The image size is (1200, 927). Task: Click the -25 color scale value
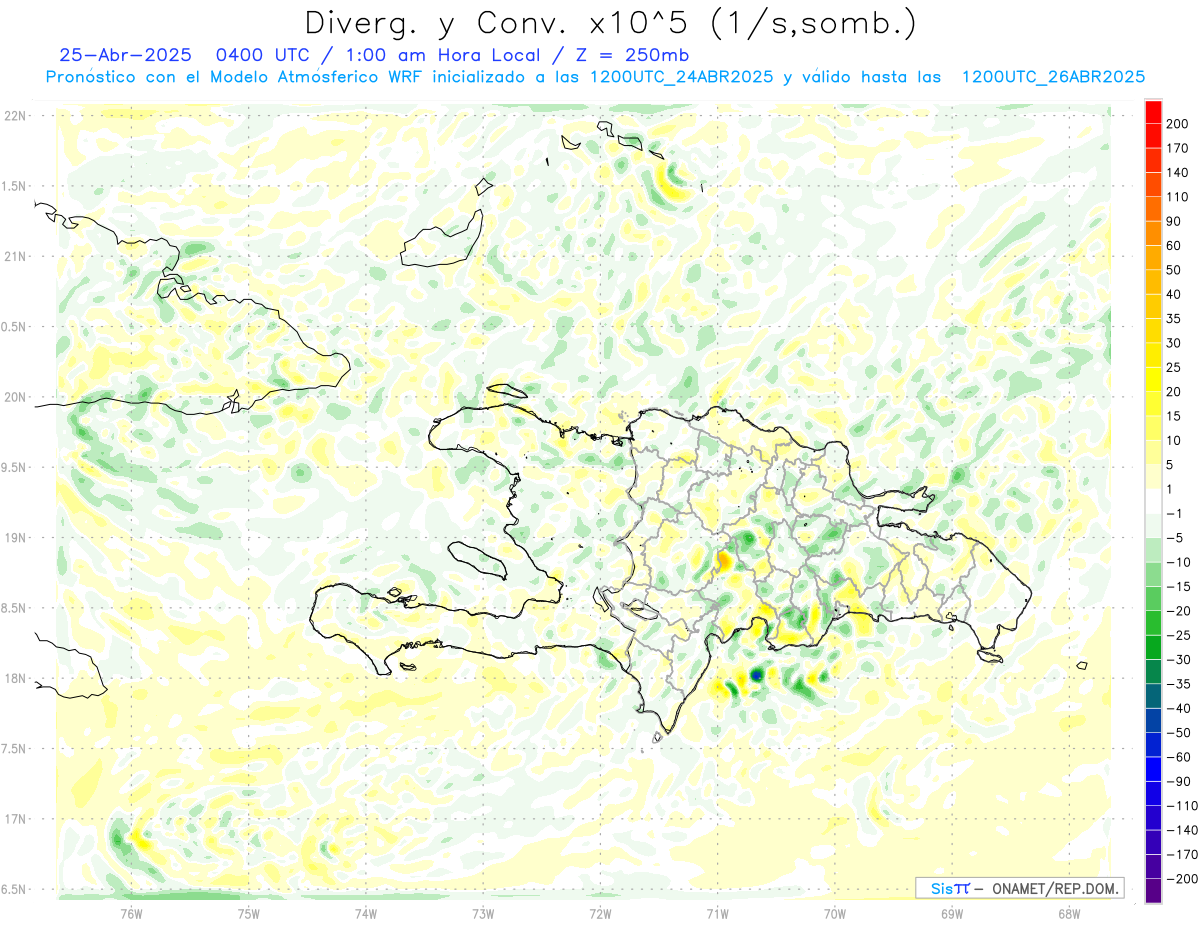(x=1177, y=635)
